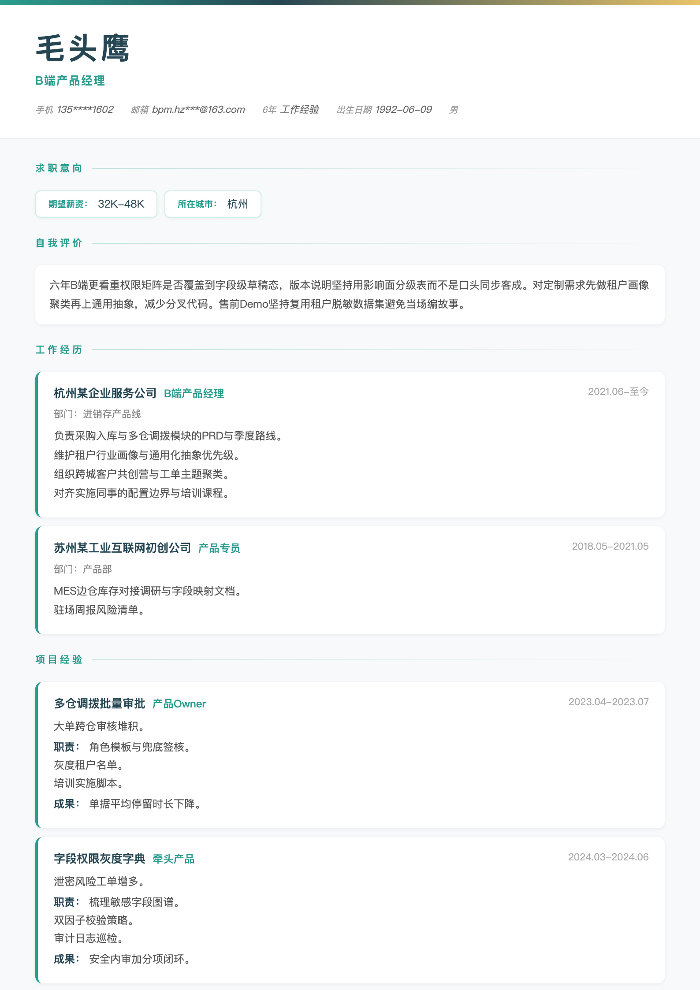Click the line 大单跨仓审核堆积
This screenshot has width=700, height=990.
point(99,727)
